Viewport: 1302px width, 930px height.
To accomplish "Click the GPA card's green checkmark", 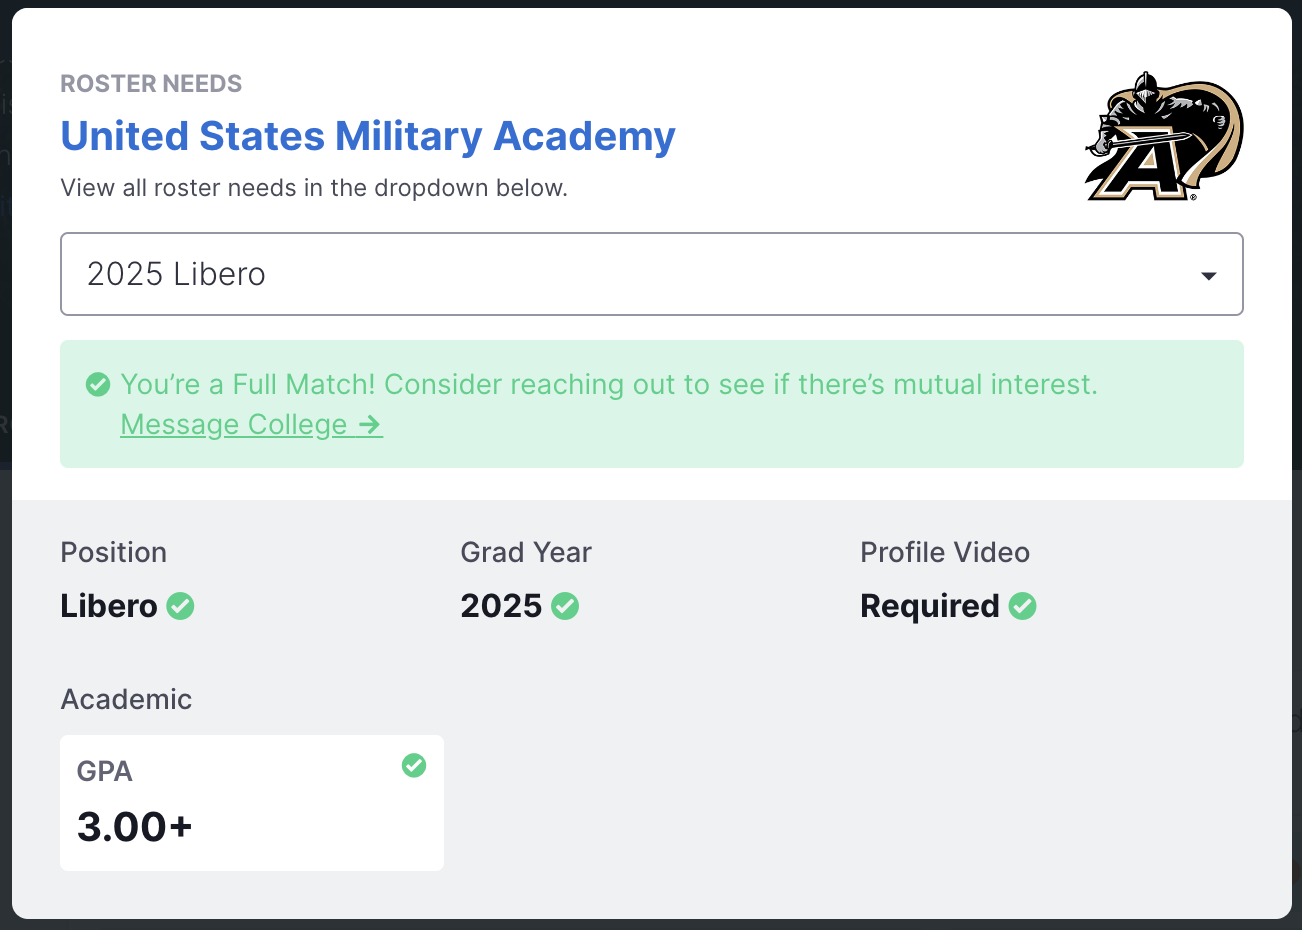I will point(414,766).
